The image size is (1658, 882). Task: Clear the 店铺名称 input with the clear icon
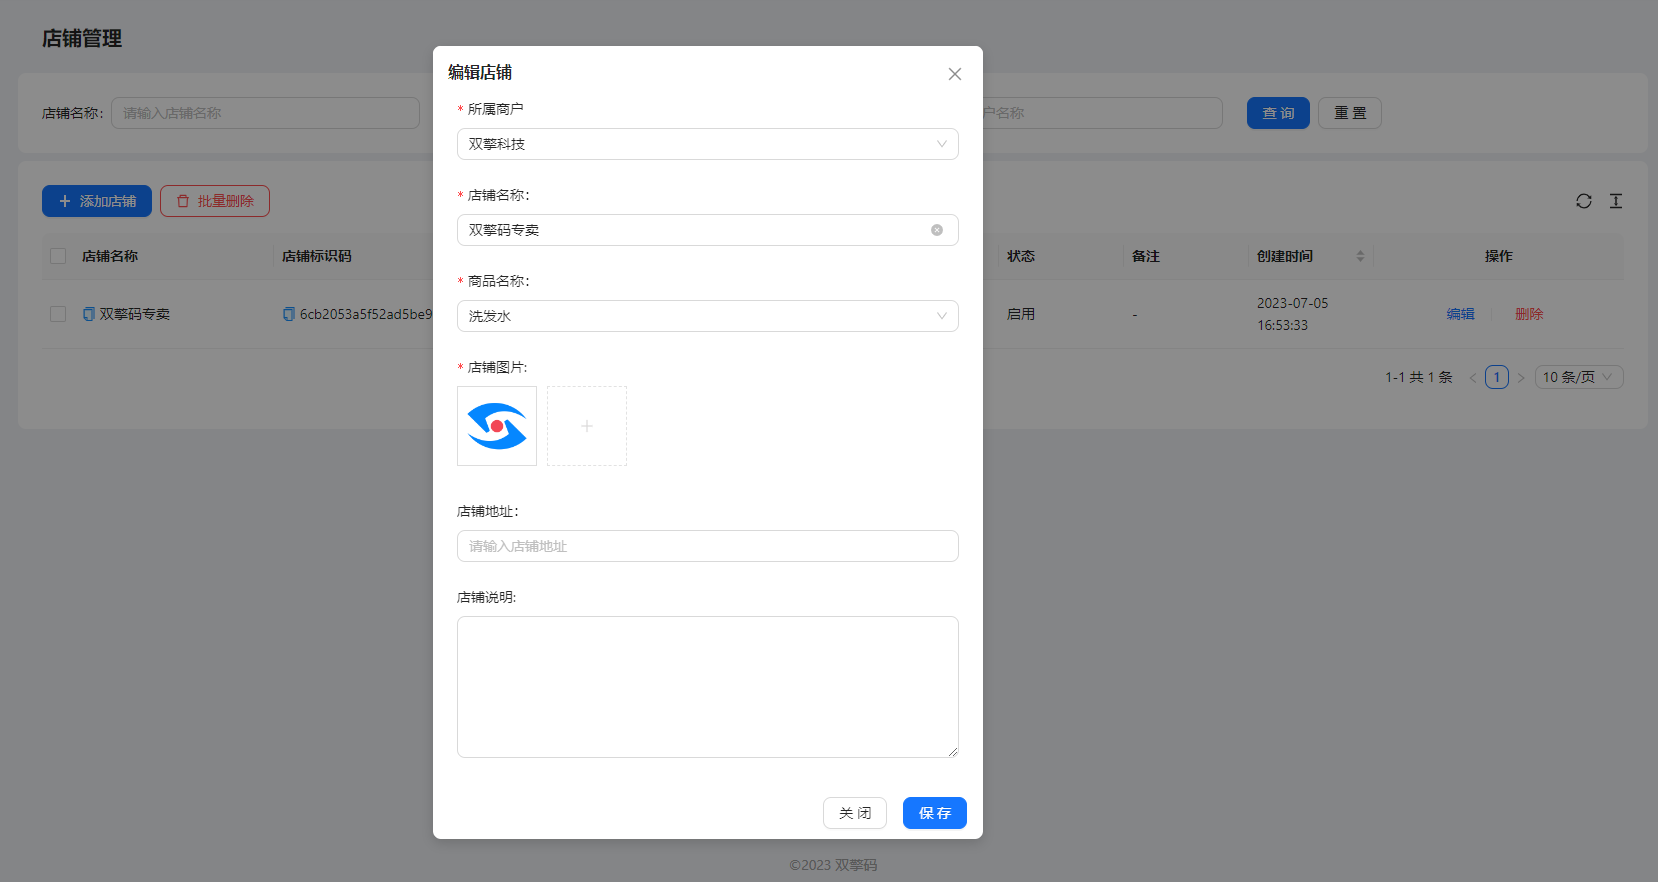[937, 230]
